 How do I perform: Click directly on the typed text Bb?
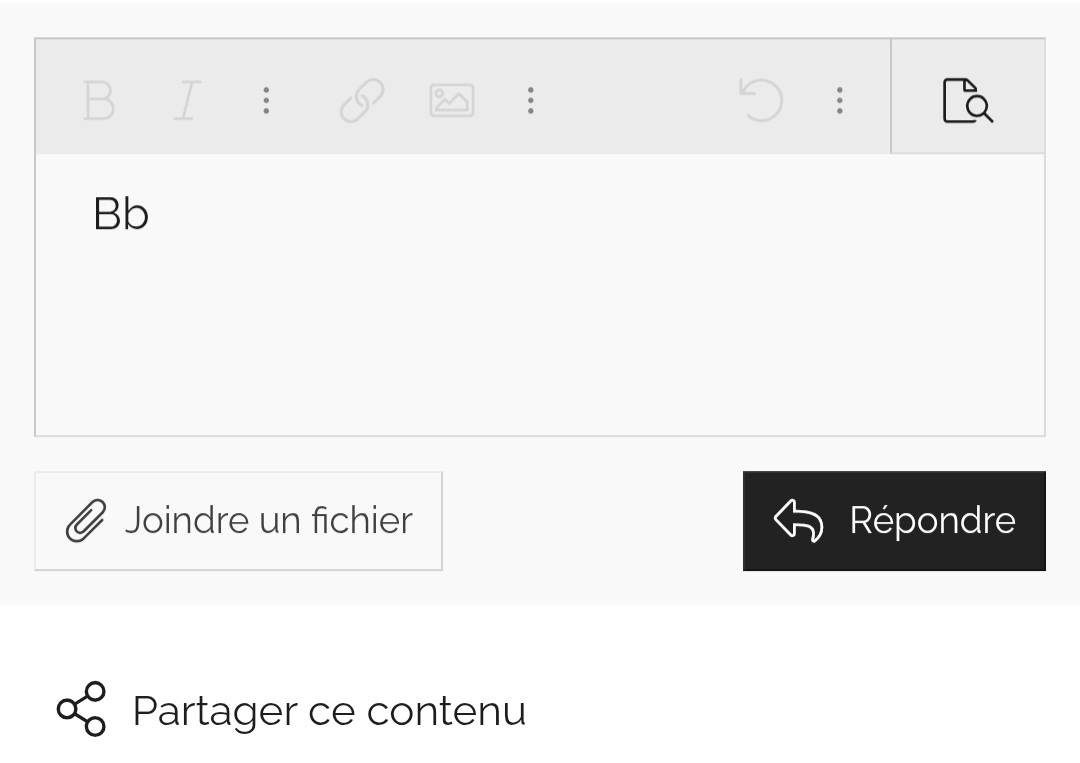tap(121, 213)
